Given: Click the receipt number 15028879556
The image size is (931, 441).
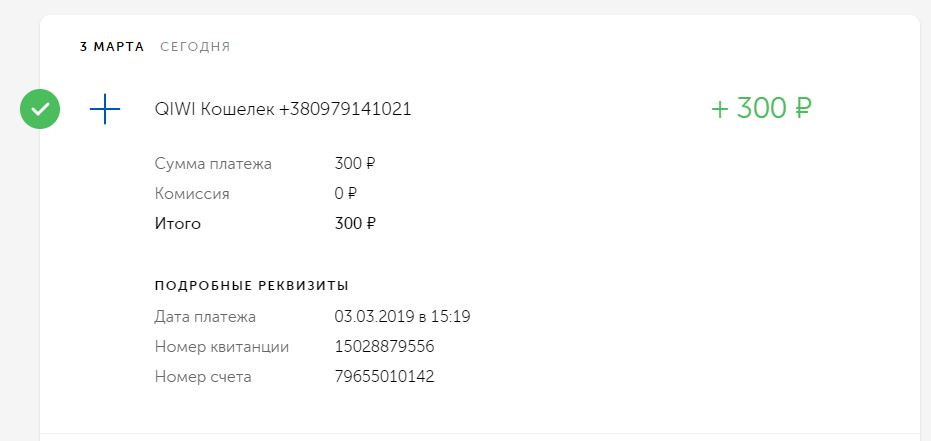Looking at the screenshot, I should 384,347.
